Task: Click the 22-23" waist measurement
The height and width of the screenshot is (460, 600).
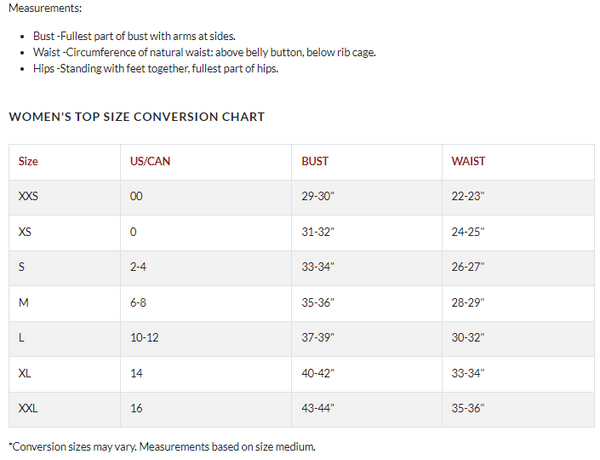Action: 468,196
